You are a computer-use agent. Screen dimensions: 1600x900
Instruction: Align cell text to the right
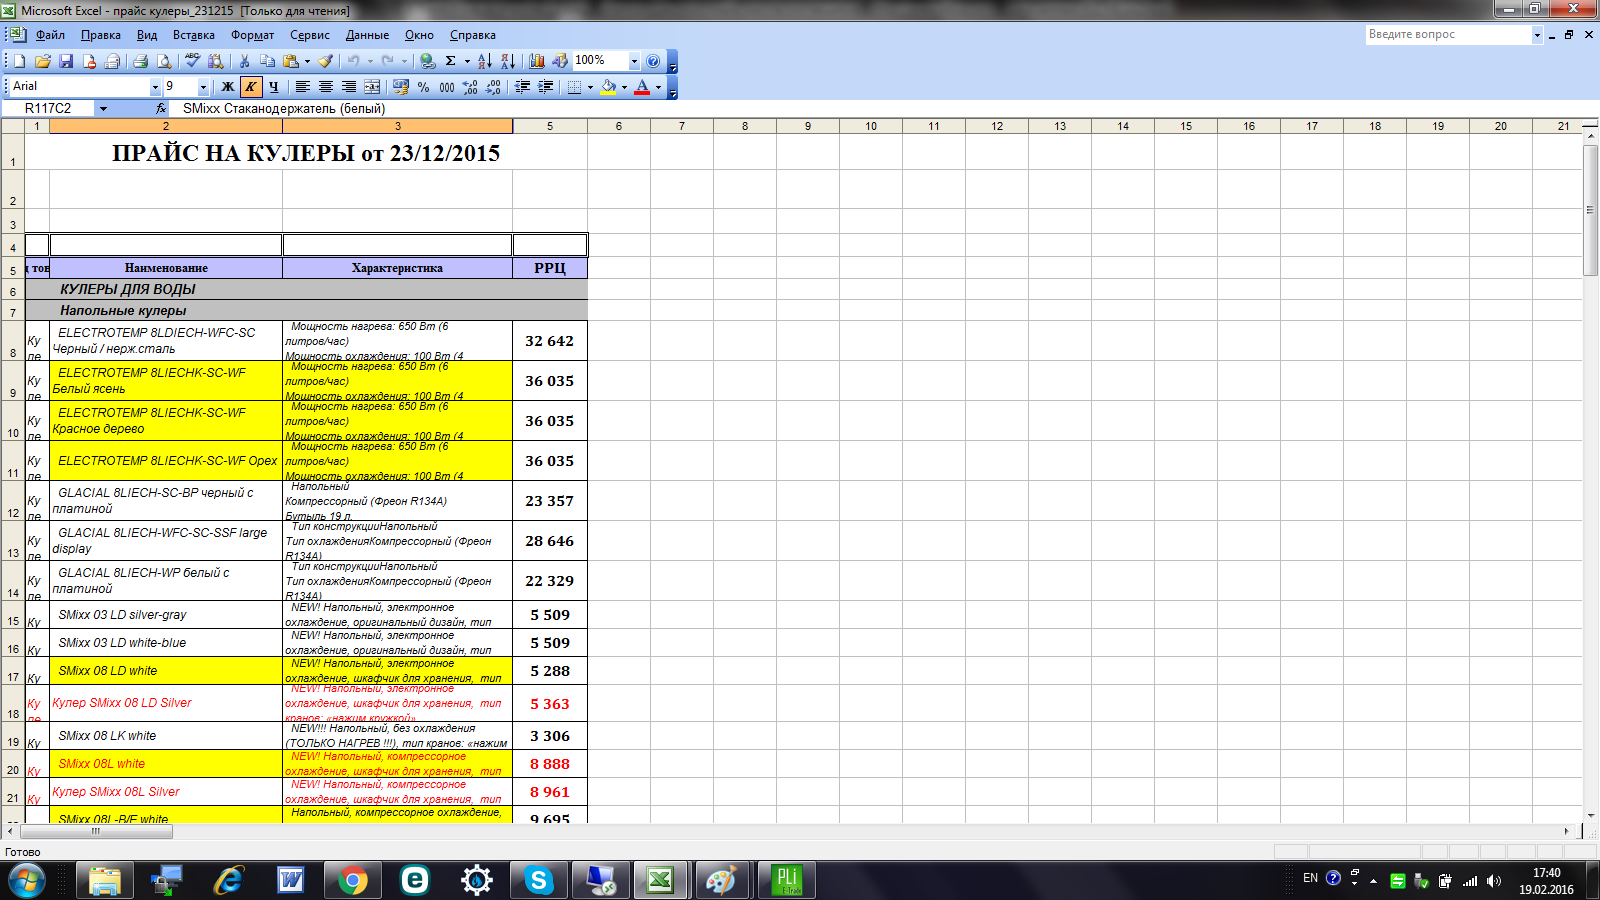349,87
